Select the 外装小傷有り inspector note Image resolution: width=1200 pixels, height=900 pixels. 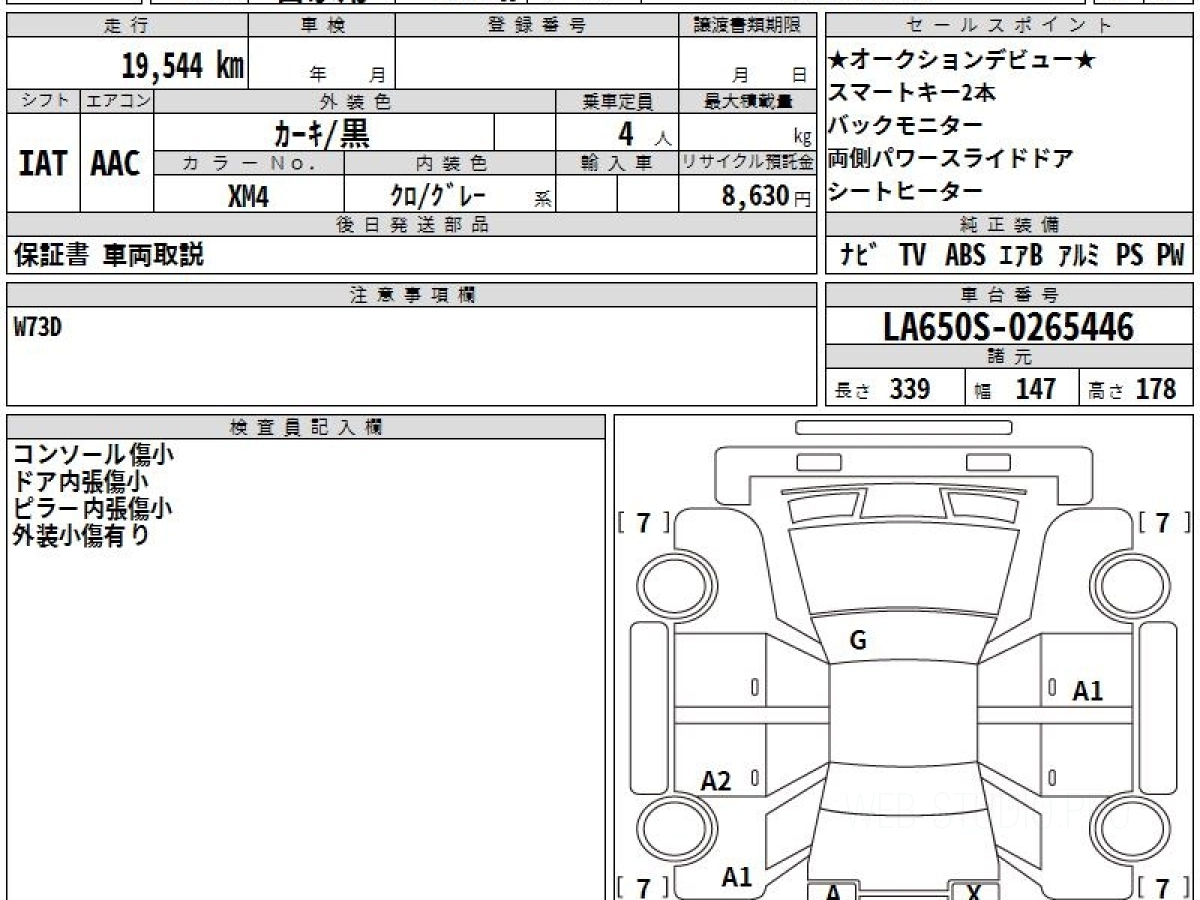click(x=81, y=535)
